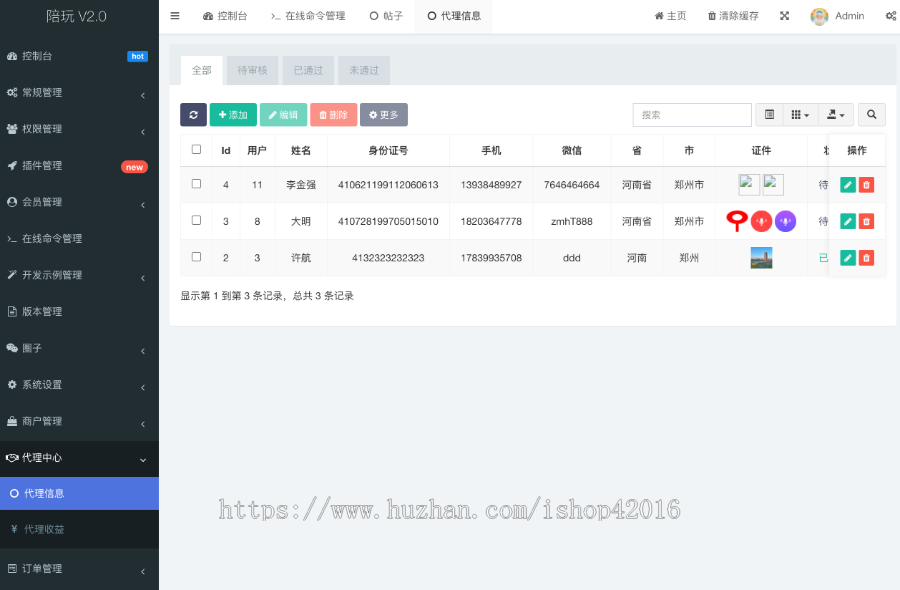The width and height of the screenshot is (900, 590).
Task: Focus the 搜索 search input field
Action: (x=692, y=115)
